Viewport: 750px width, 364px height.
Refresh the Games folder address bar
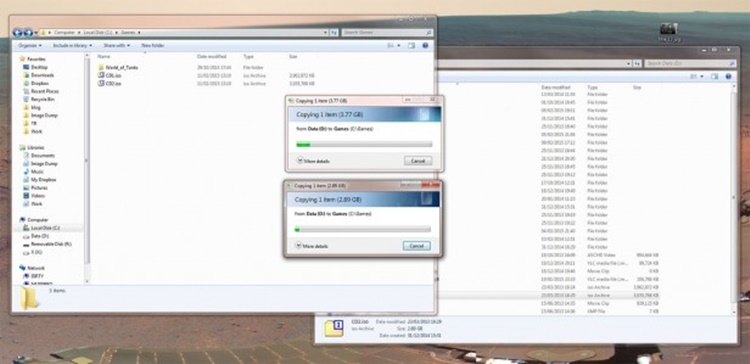334,33
